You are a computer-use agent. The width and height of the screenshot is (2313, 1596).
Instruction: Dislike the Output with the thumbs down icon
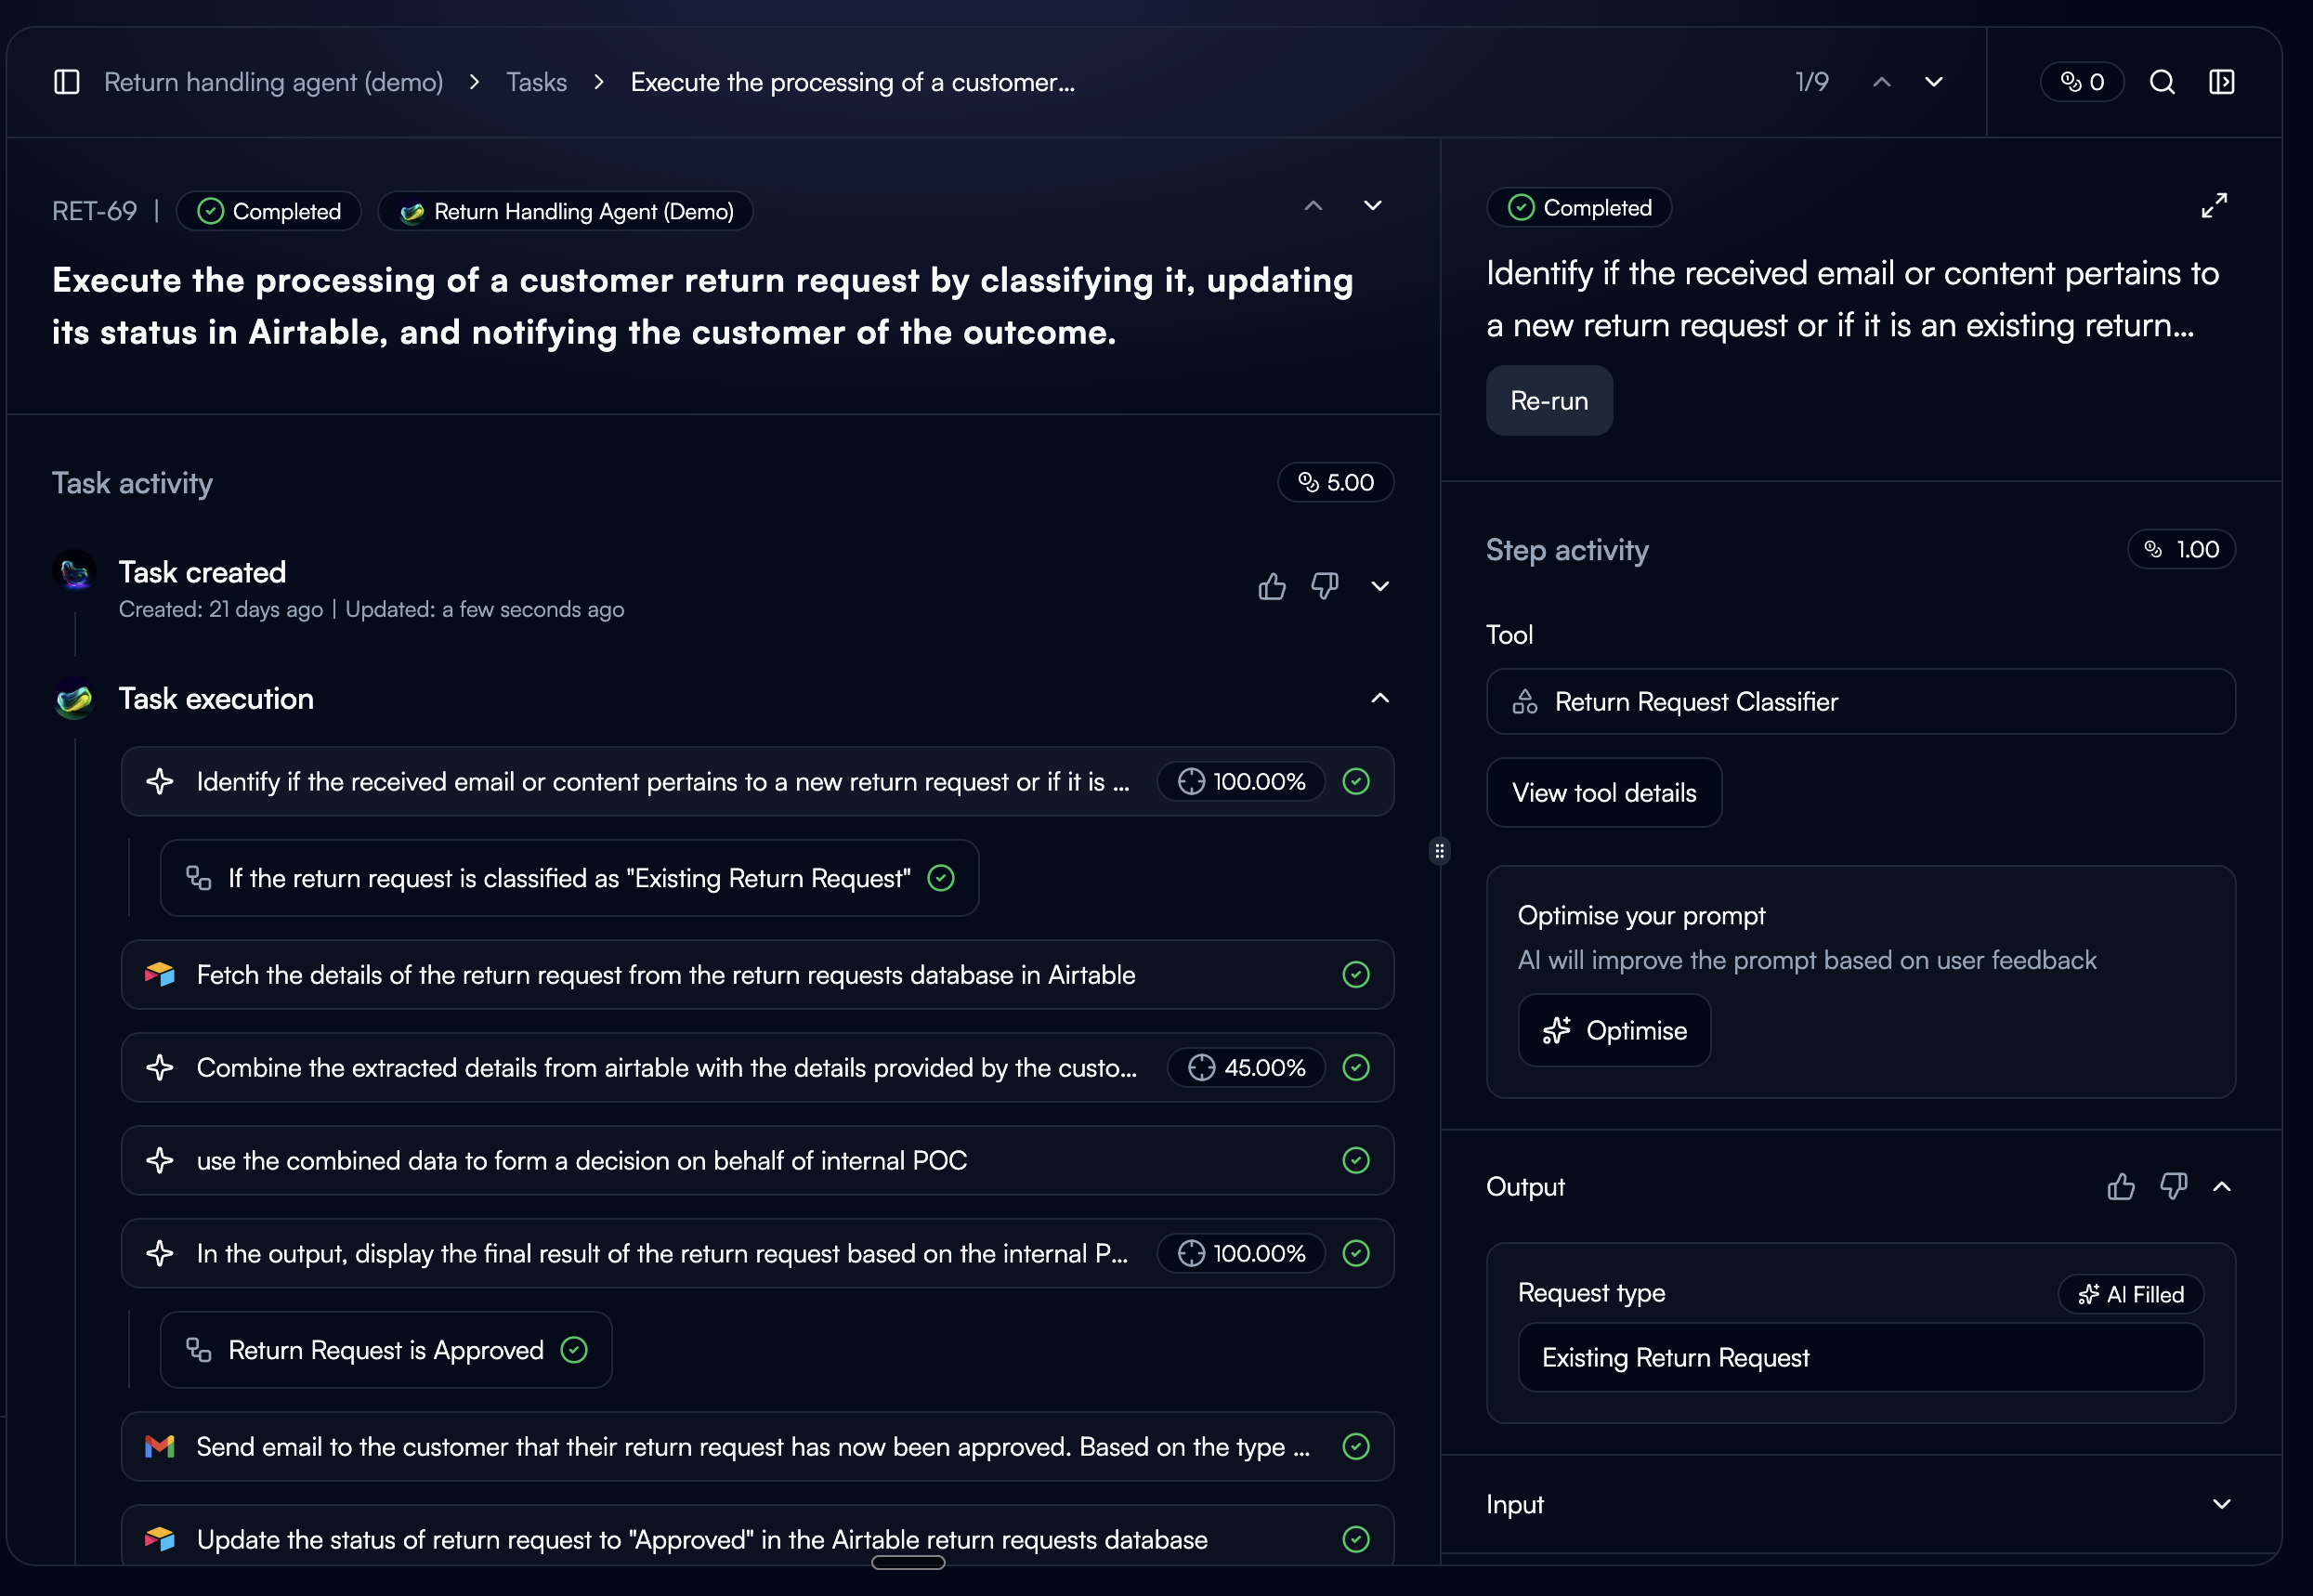point(2173,1187)
